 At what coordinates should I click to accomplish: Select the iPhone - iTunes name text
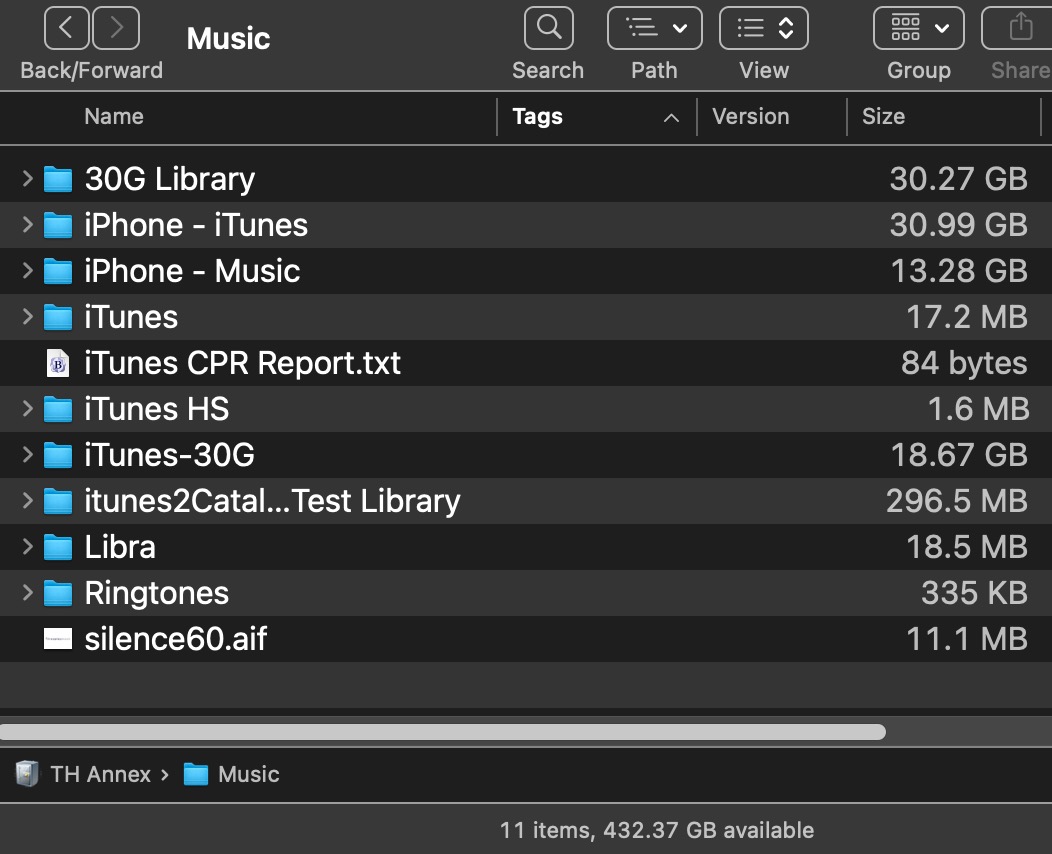coord(196,225)
